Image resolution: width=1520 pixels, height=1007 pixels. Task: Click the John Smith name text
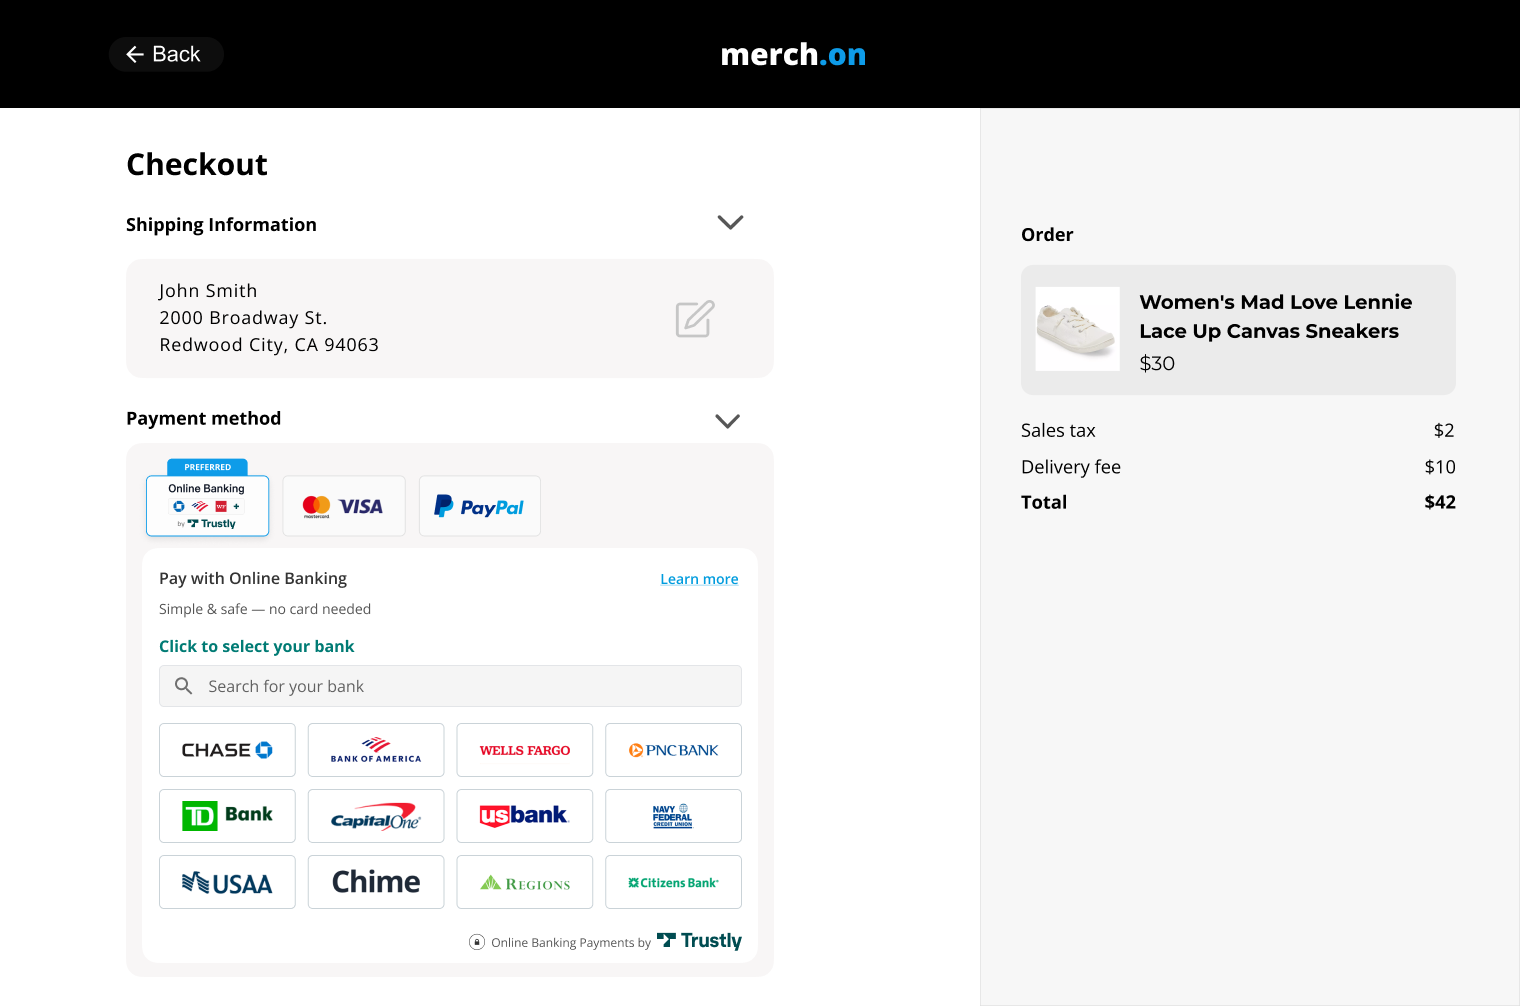[x=208, y=291]
